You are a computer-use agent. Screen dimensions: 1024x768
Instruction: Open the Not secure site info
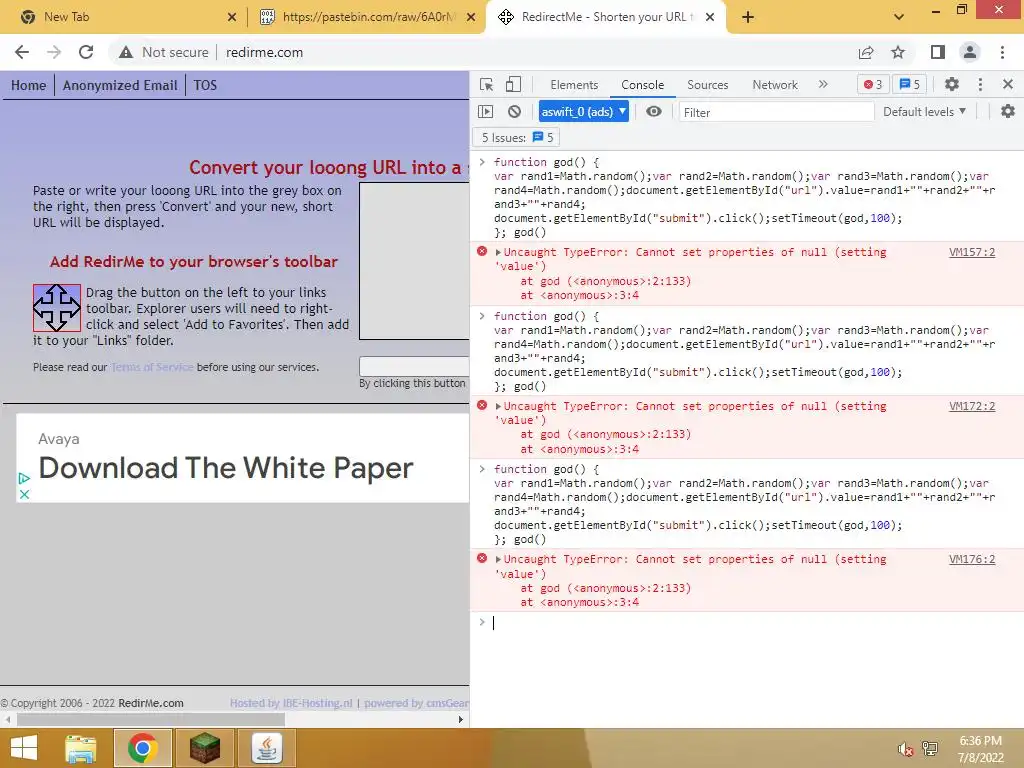(163, 52)
